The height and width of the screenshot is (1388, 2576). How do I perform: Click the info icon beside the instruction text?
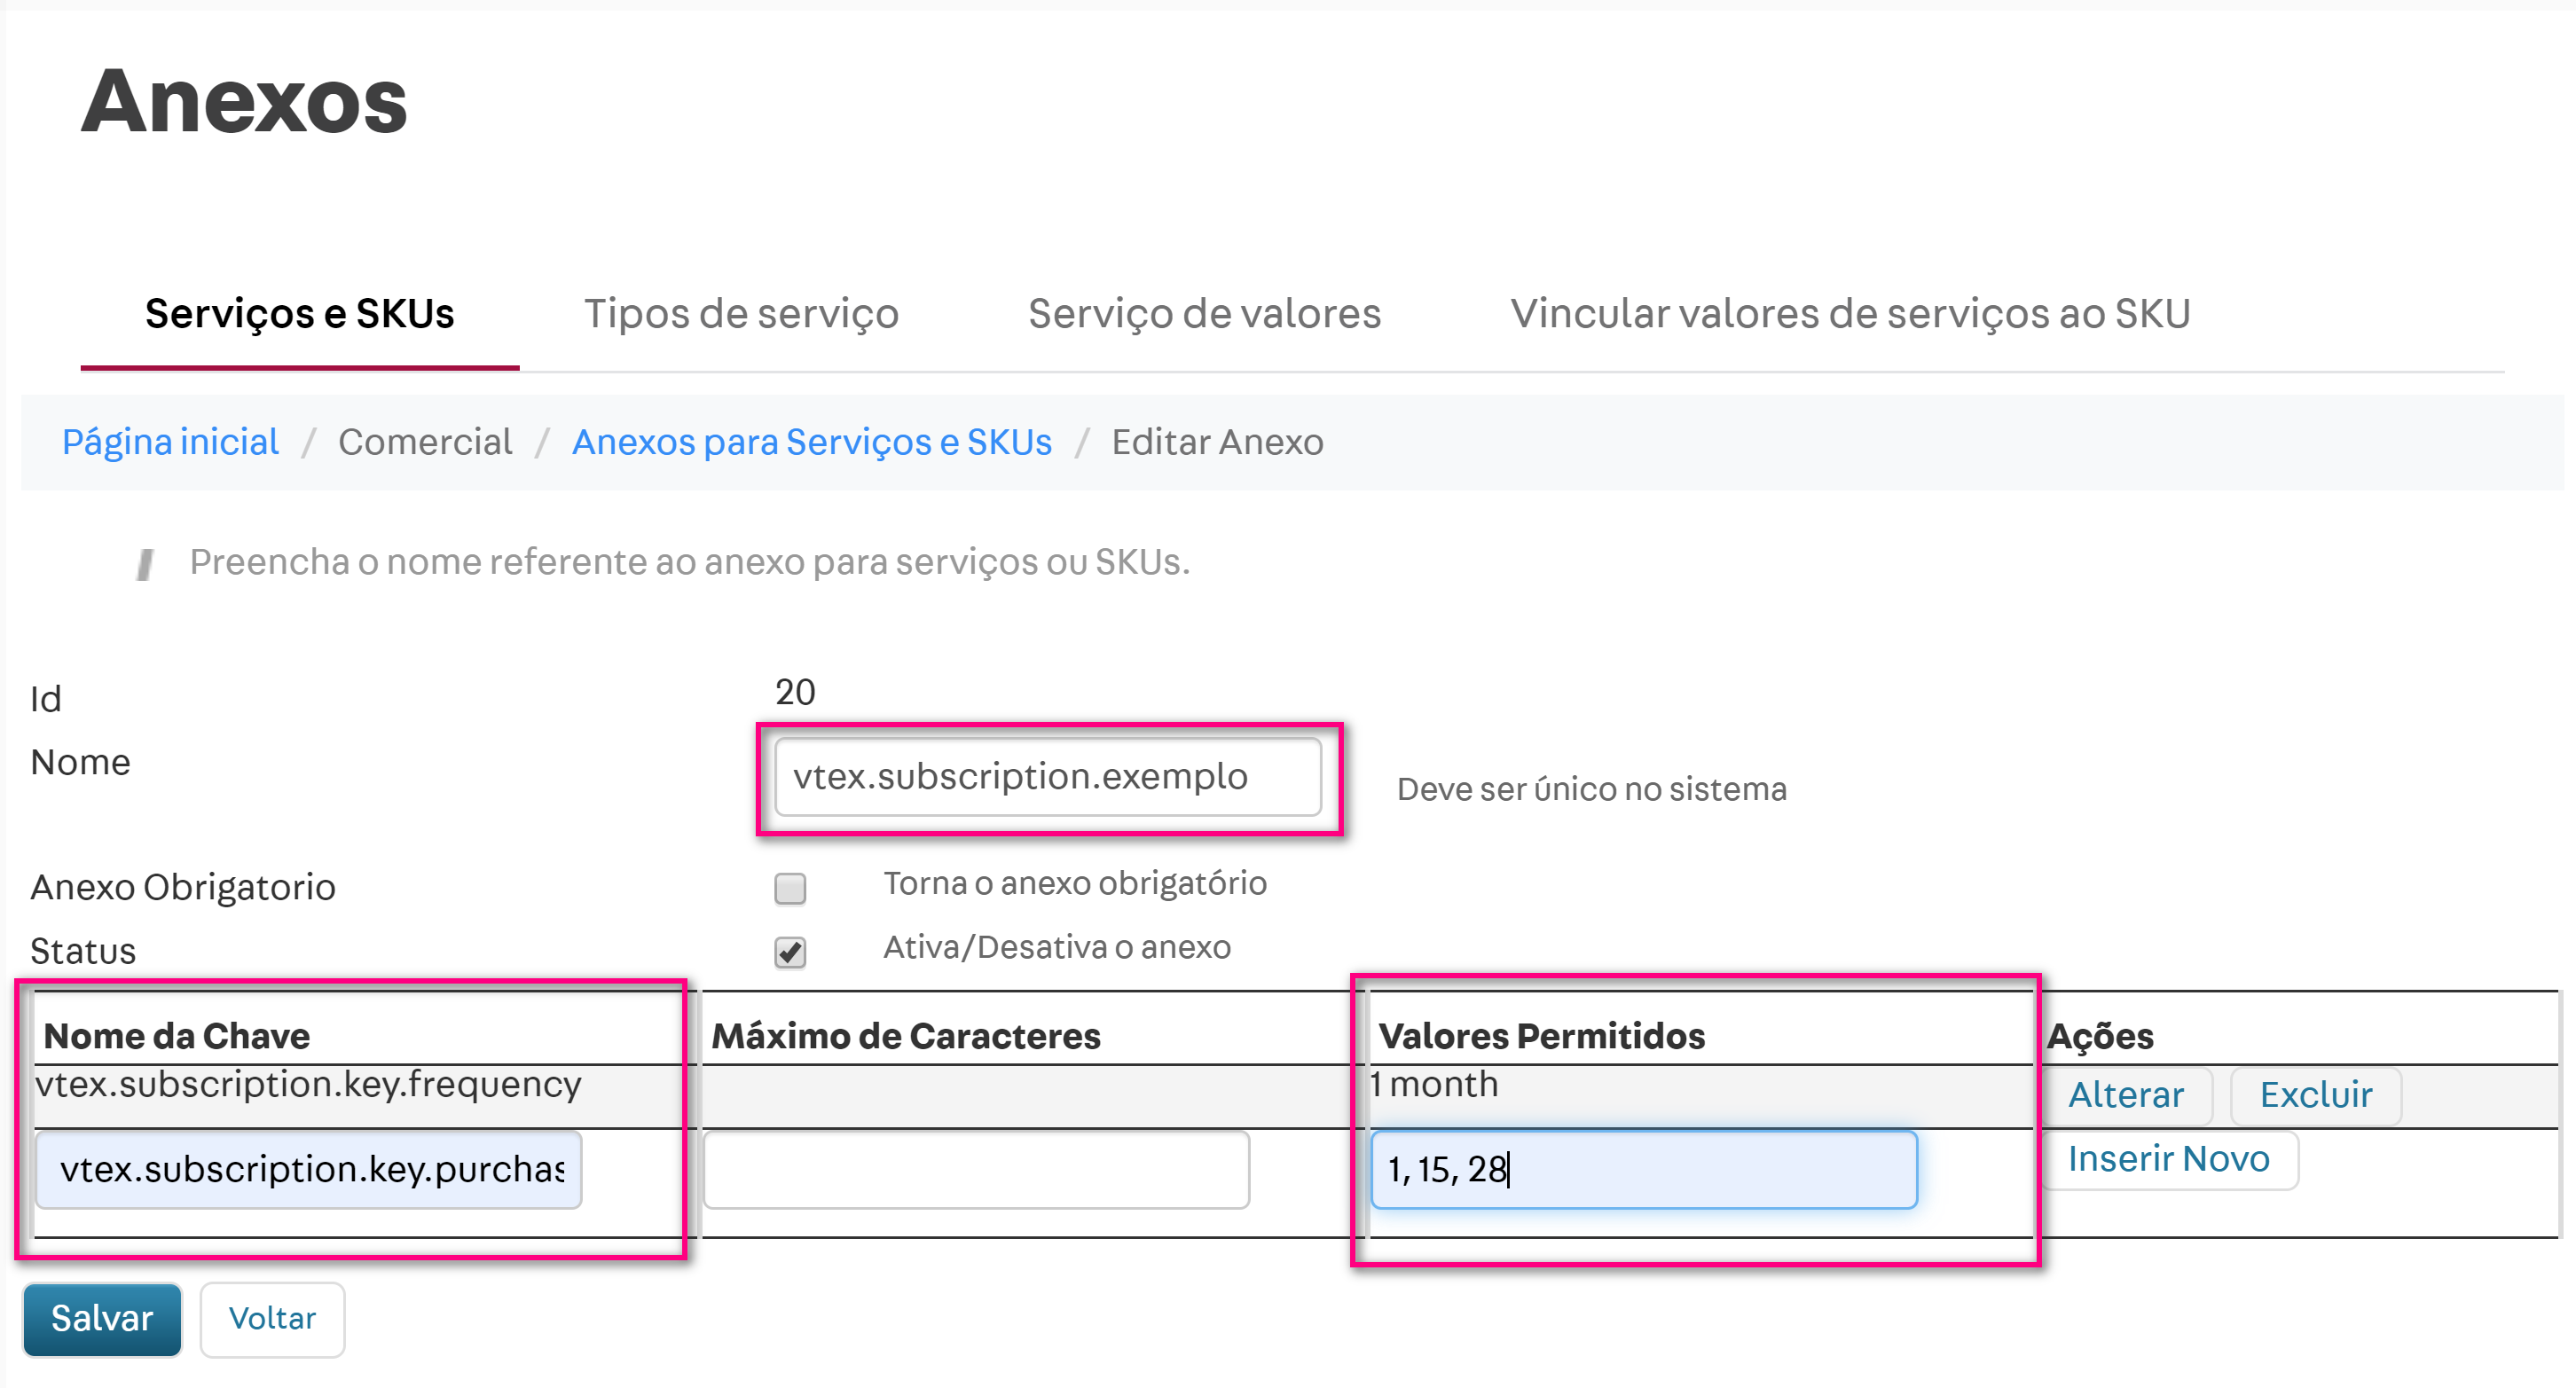pos(146,565)
